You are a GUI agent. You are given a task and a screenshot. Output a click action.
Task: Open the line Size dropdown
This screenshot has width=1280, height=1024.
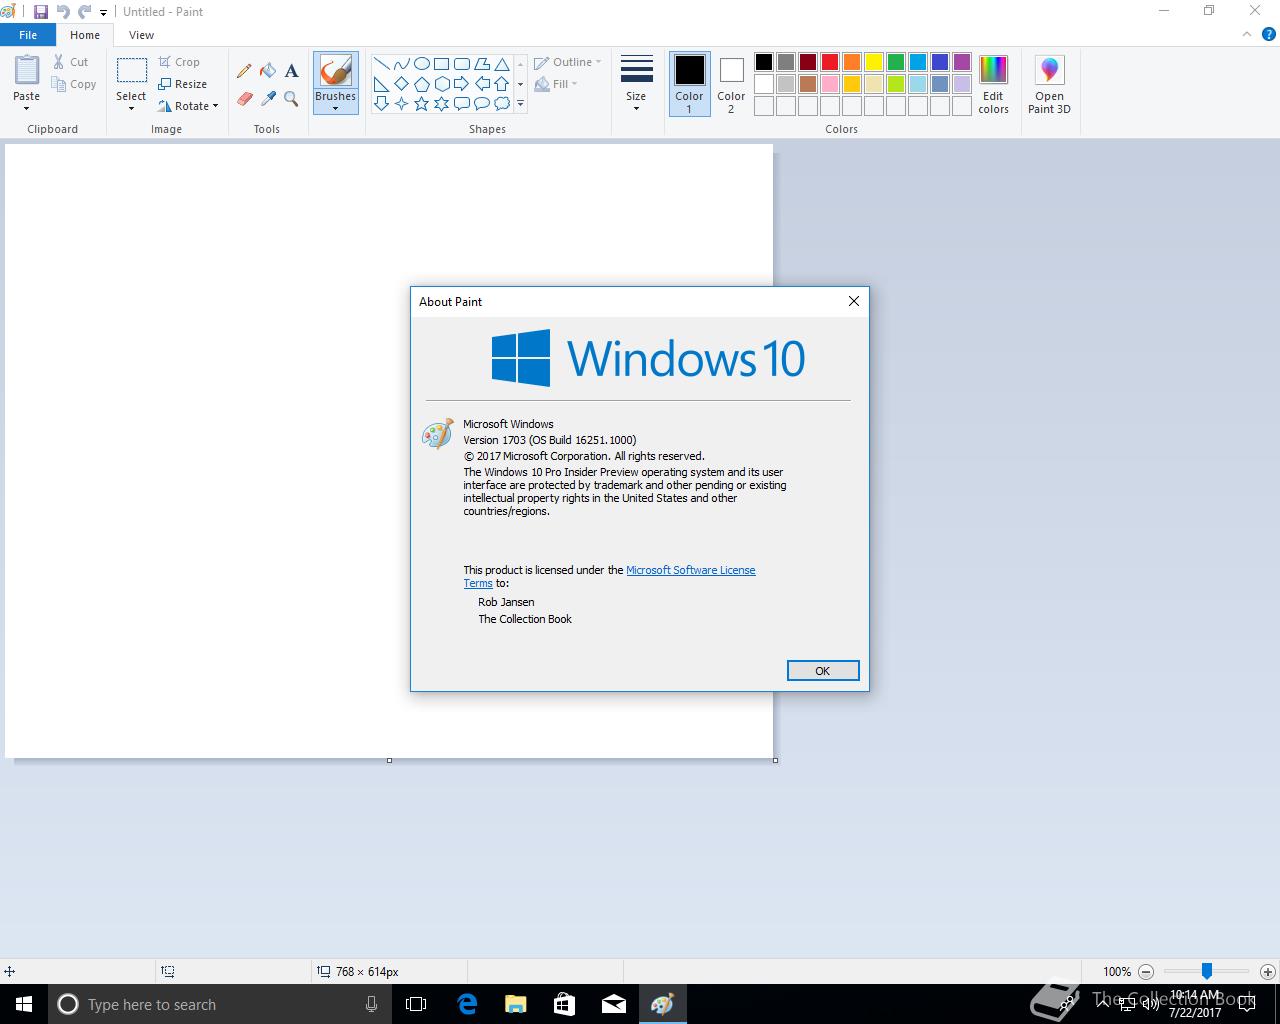click(636, 84)
